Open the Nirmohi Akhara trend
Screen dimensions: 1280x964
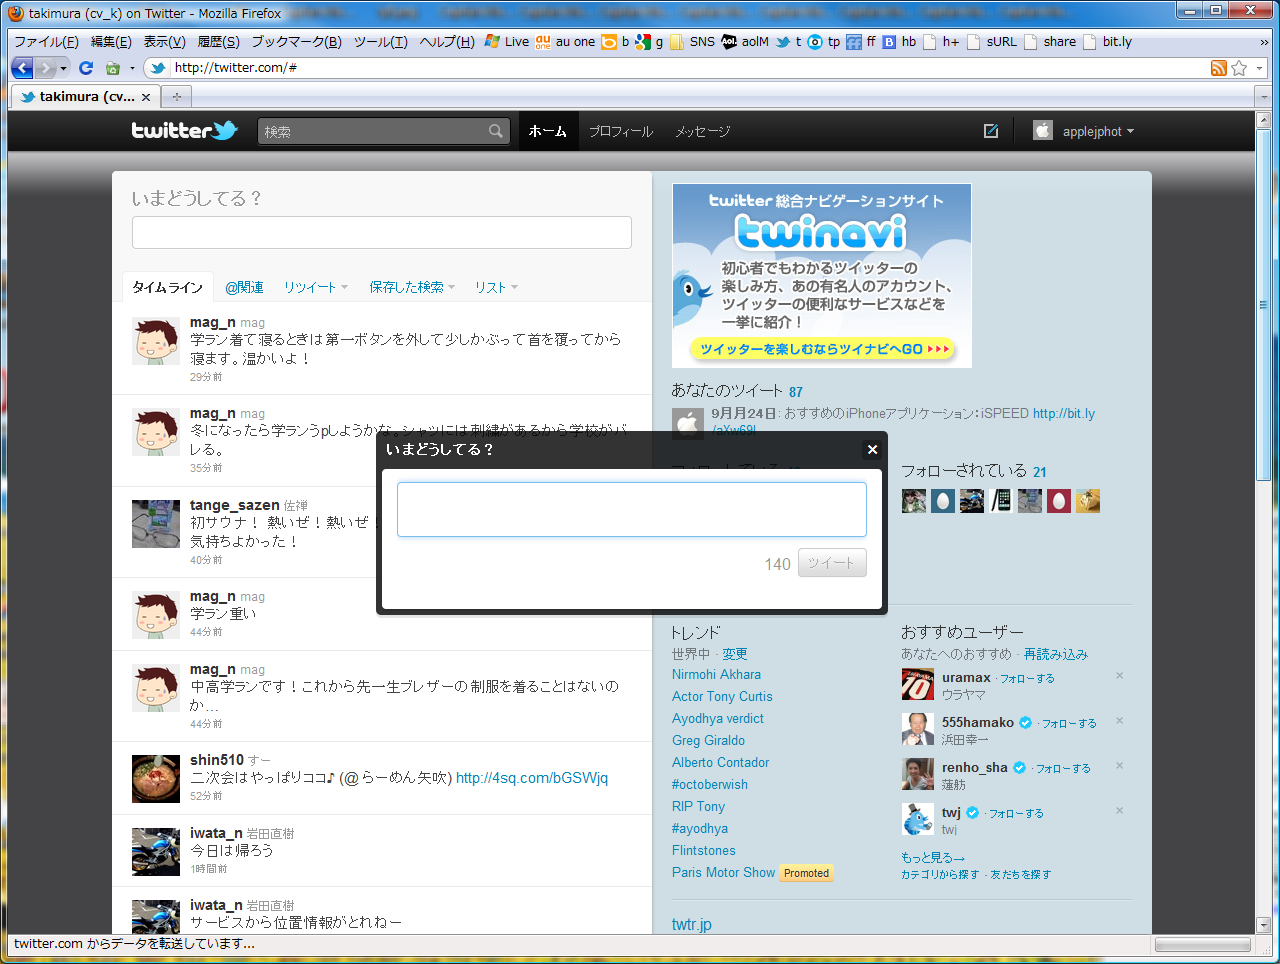[716, 675]
